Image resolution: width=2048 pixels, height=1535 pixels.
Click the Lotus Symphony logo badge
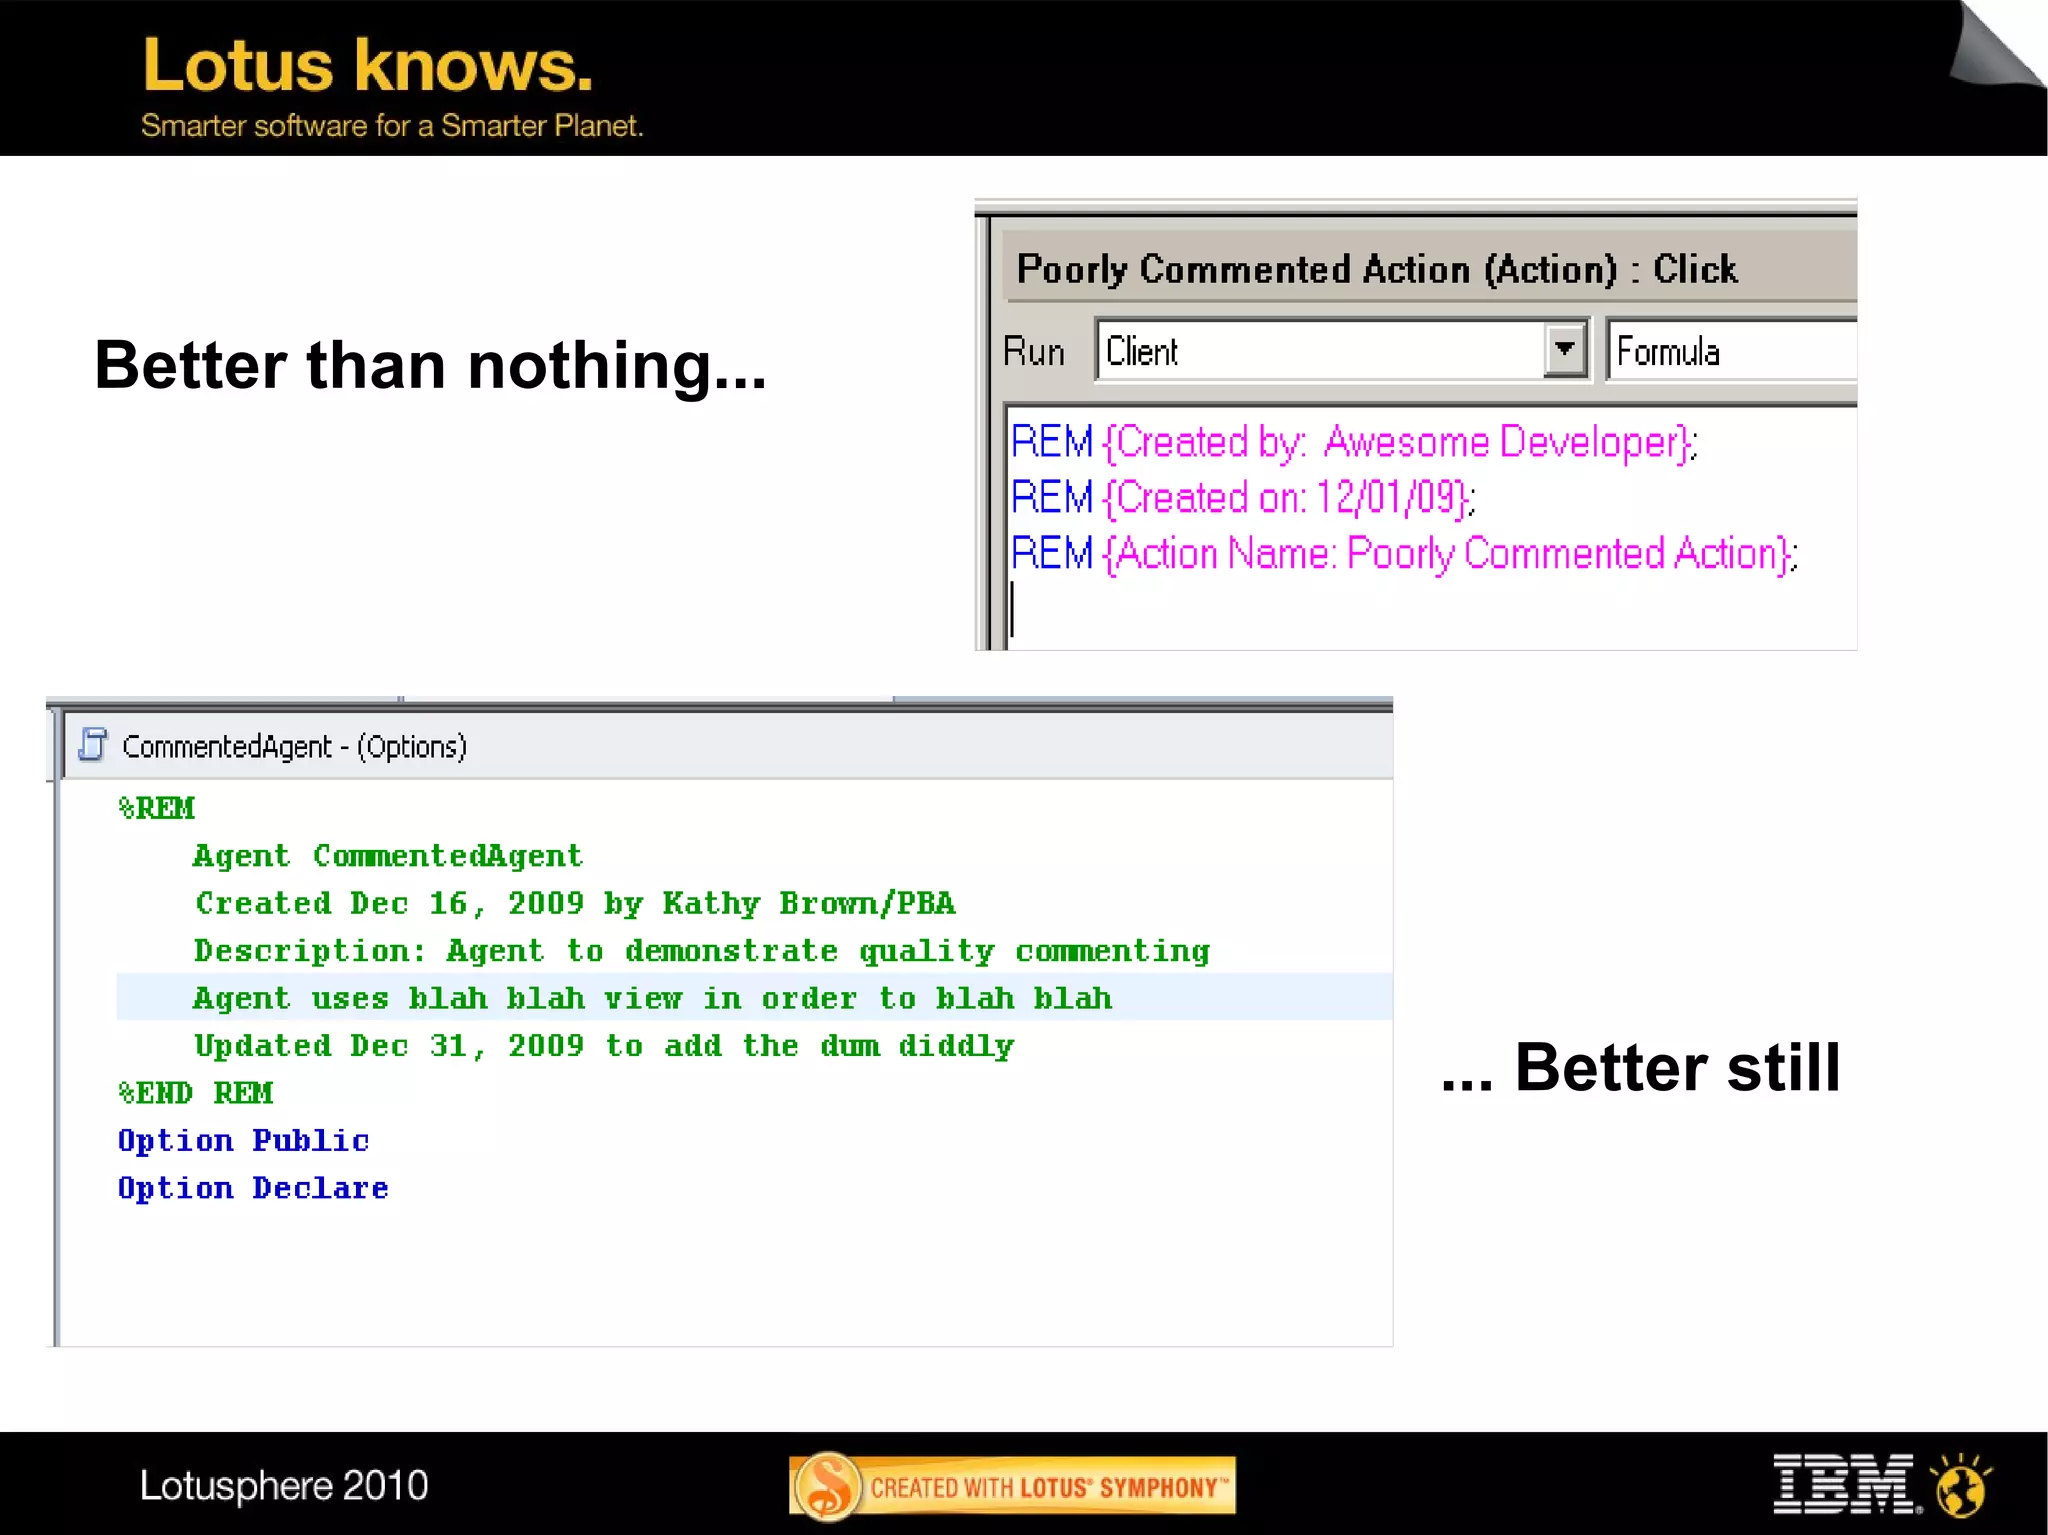click(x=1012, y=1486)
